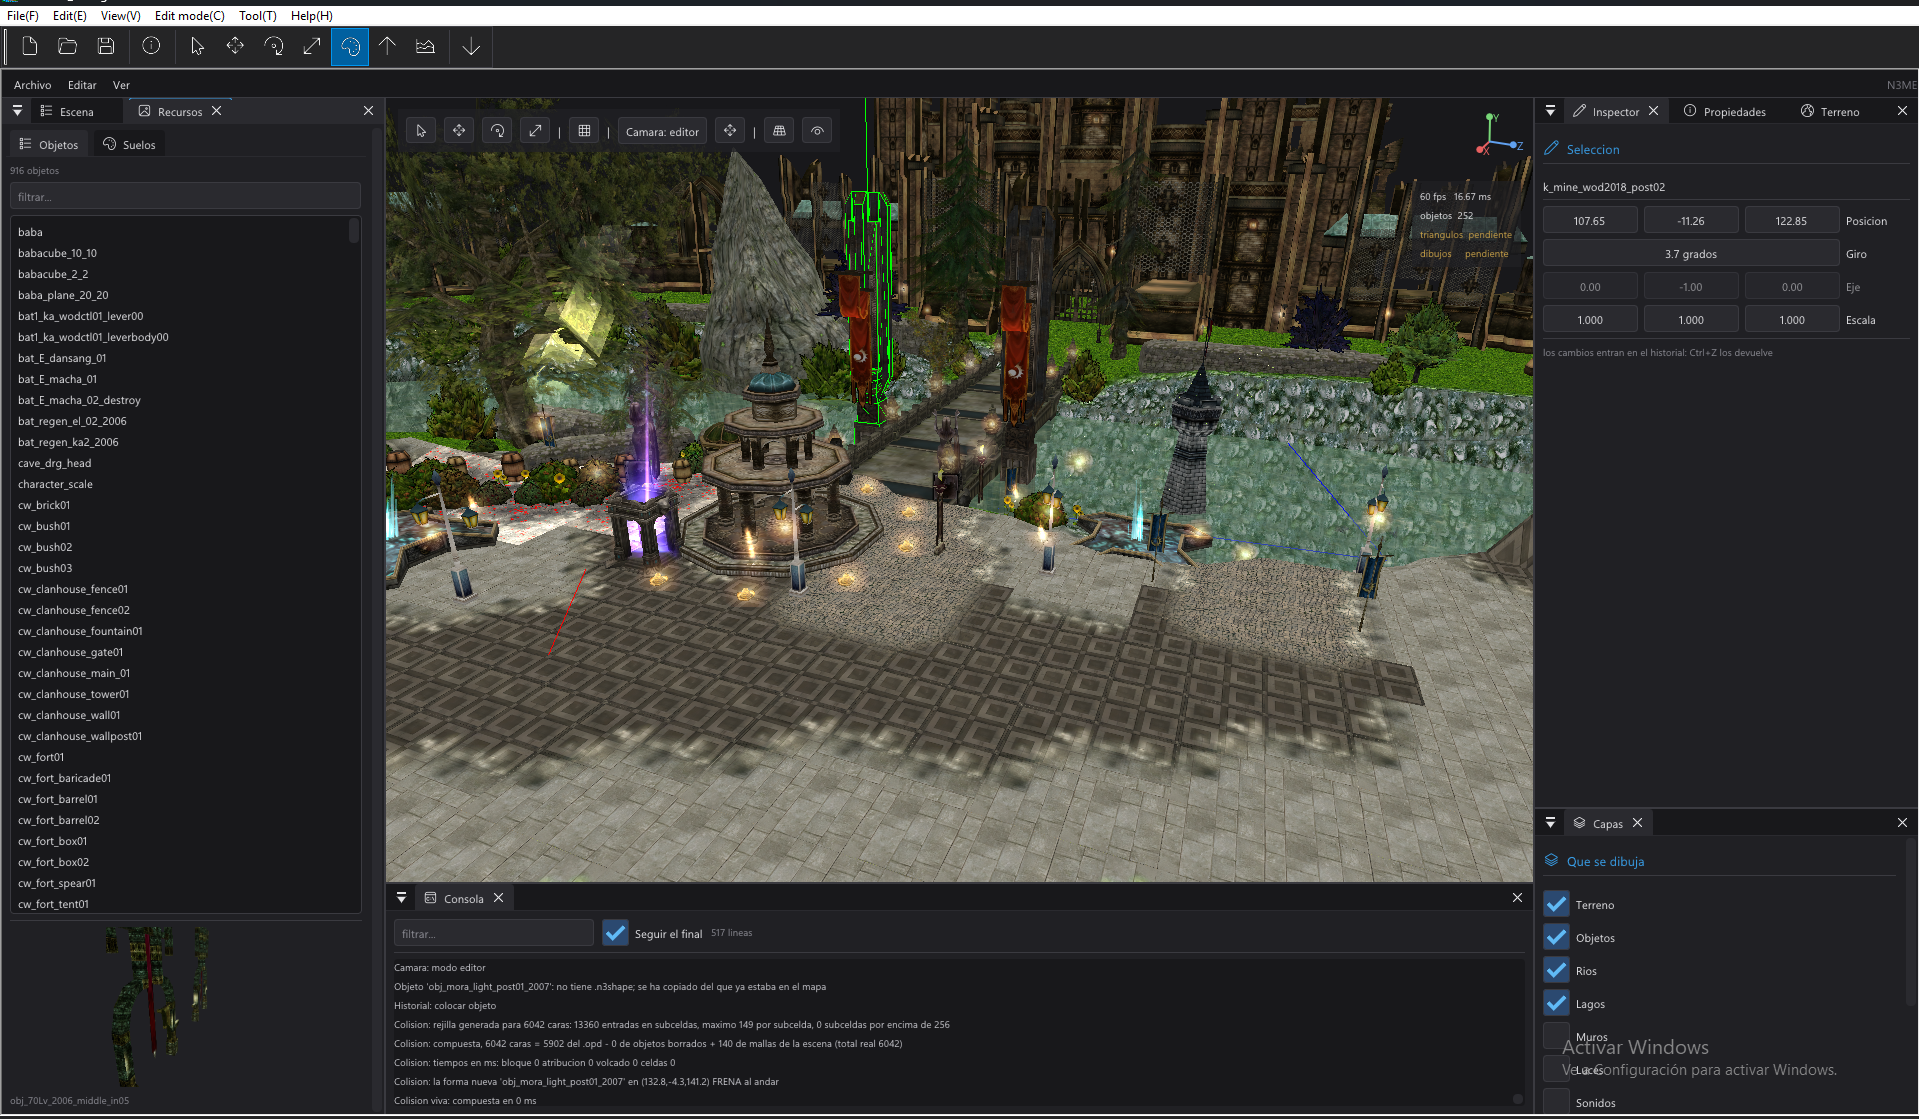
Task: Pick the move tool in main toolbar
Action: coord(235,46)
